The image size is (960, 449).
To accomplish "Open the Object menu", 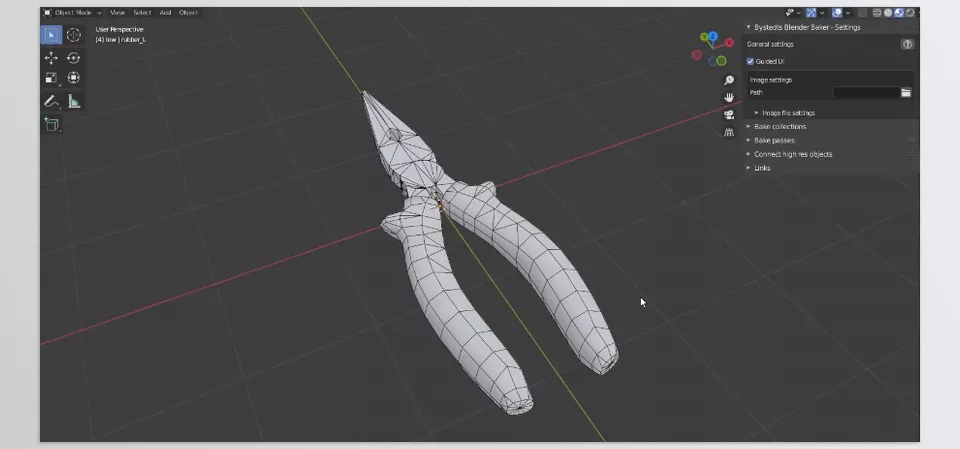I will 189,12.
